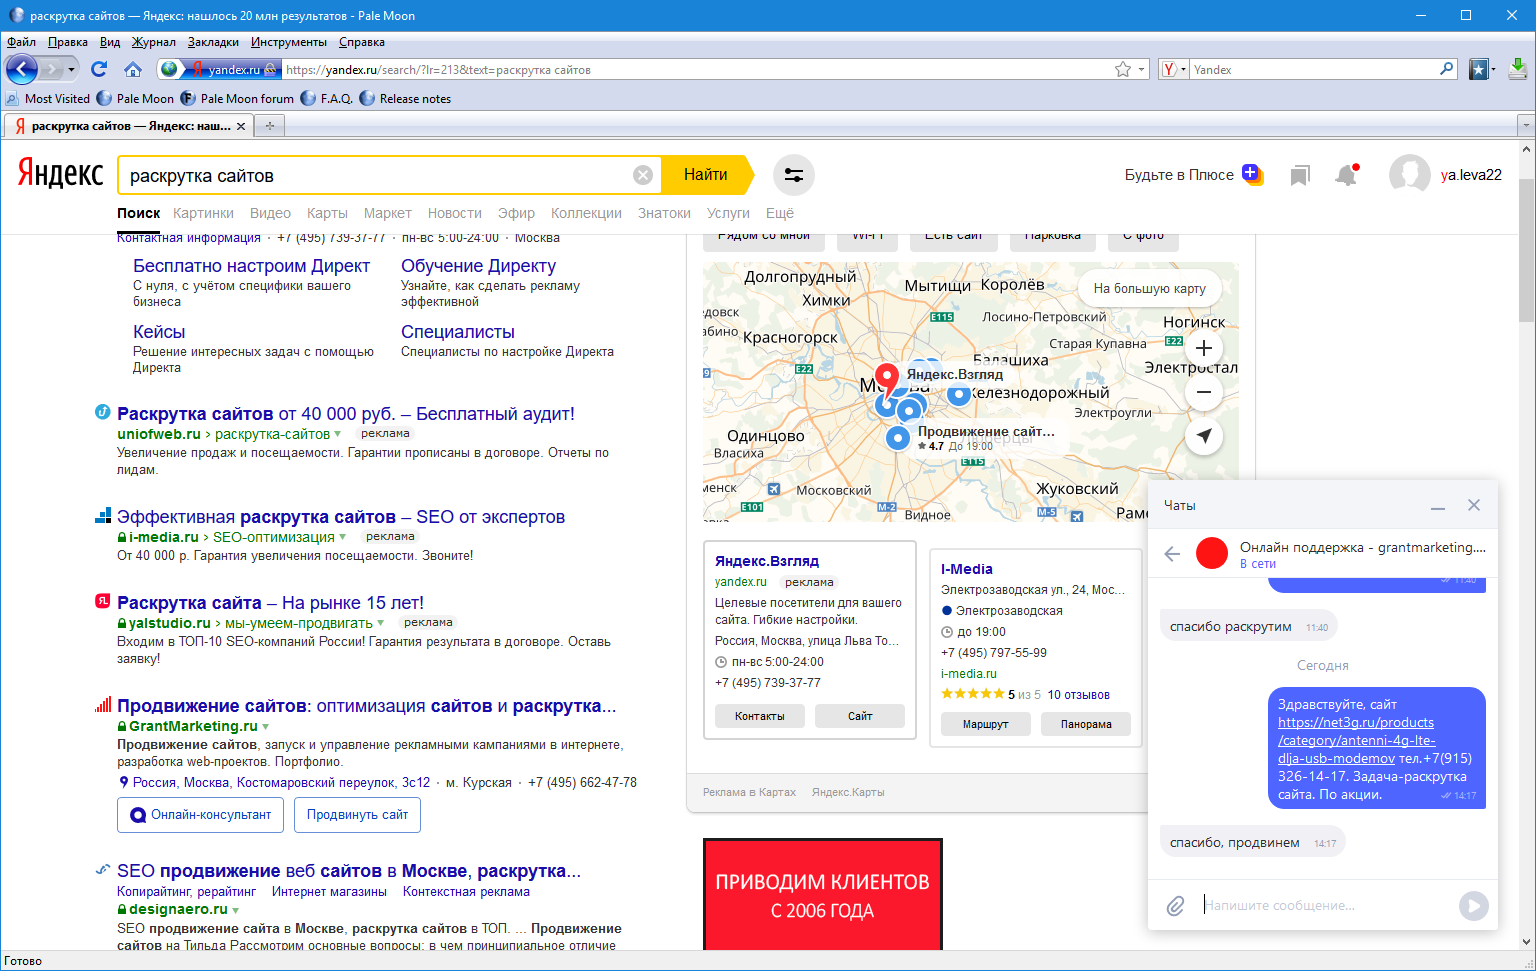Image resolution: width=1536 pixels, height=971 pixels.
Task: Click the yellow Найти search button
Action: tap(707, 175)
